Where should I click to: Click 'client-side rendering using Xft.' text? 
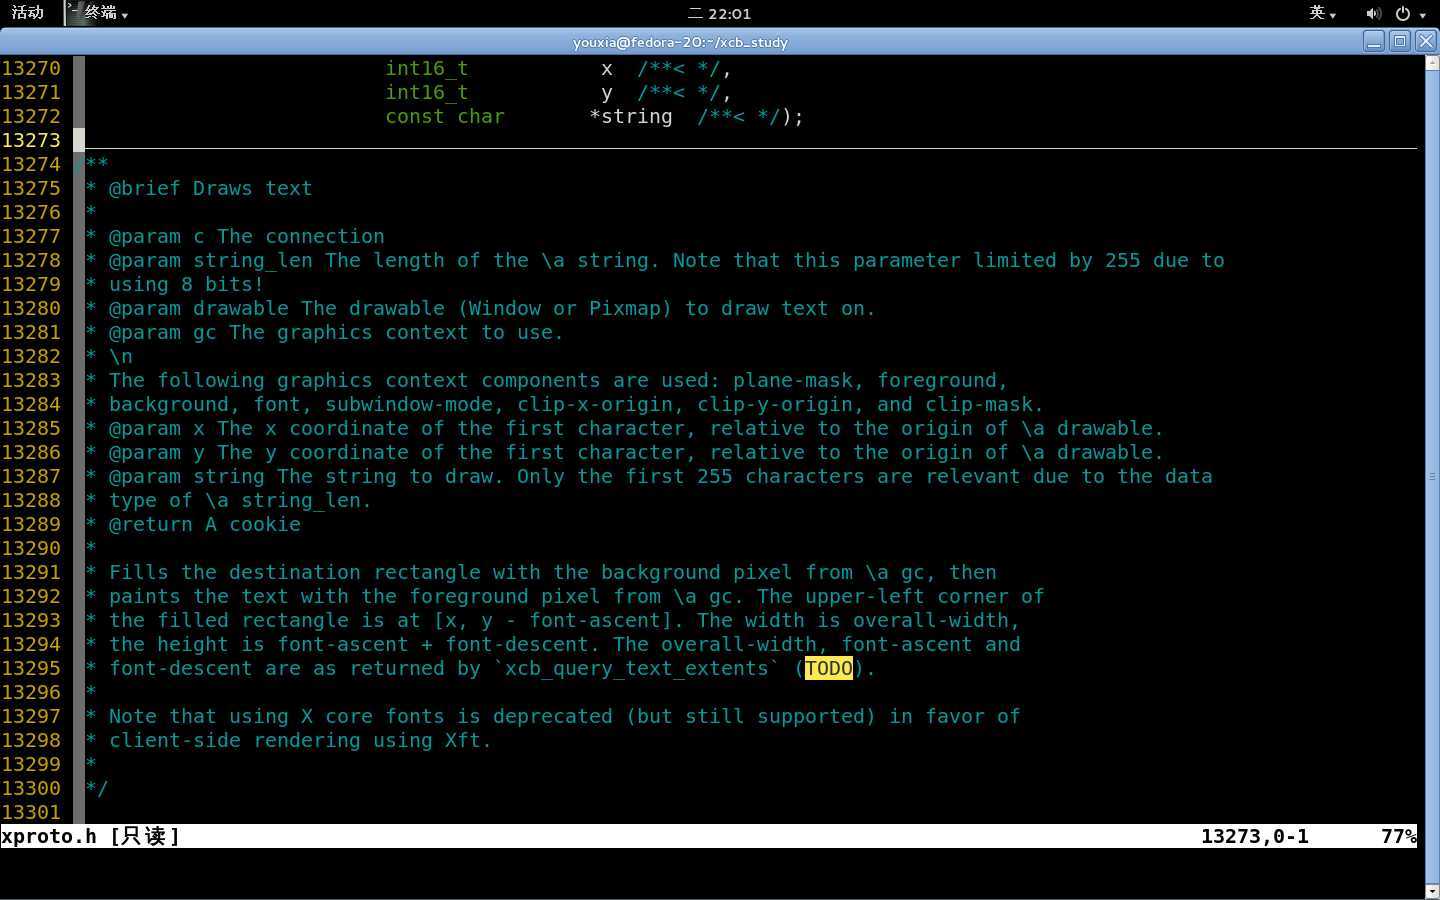click(300, 740)
